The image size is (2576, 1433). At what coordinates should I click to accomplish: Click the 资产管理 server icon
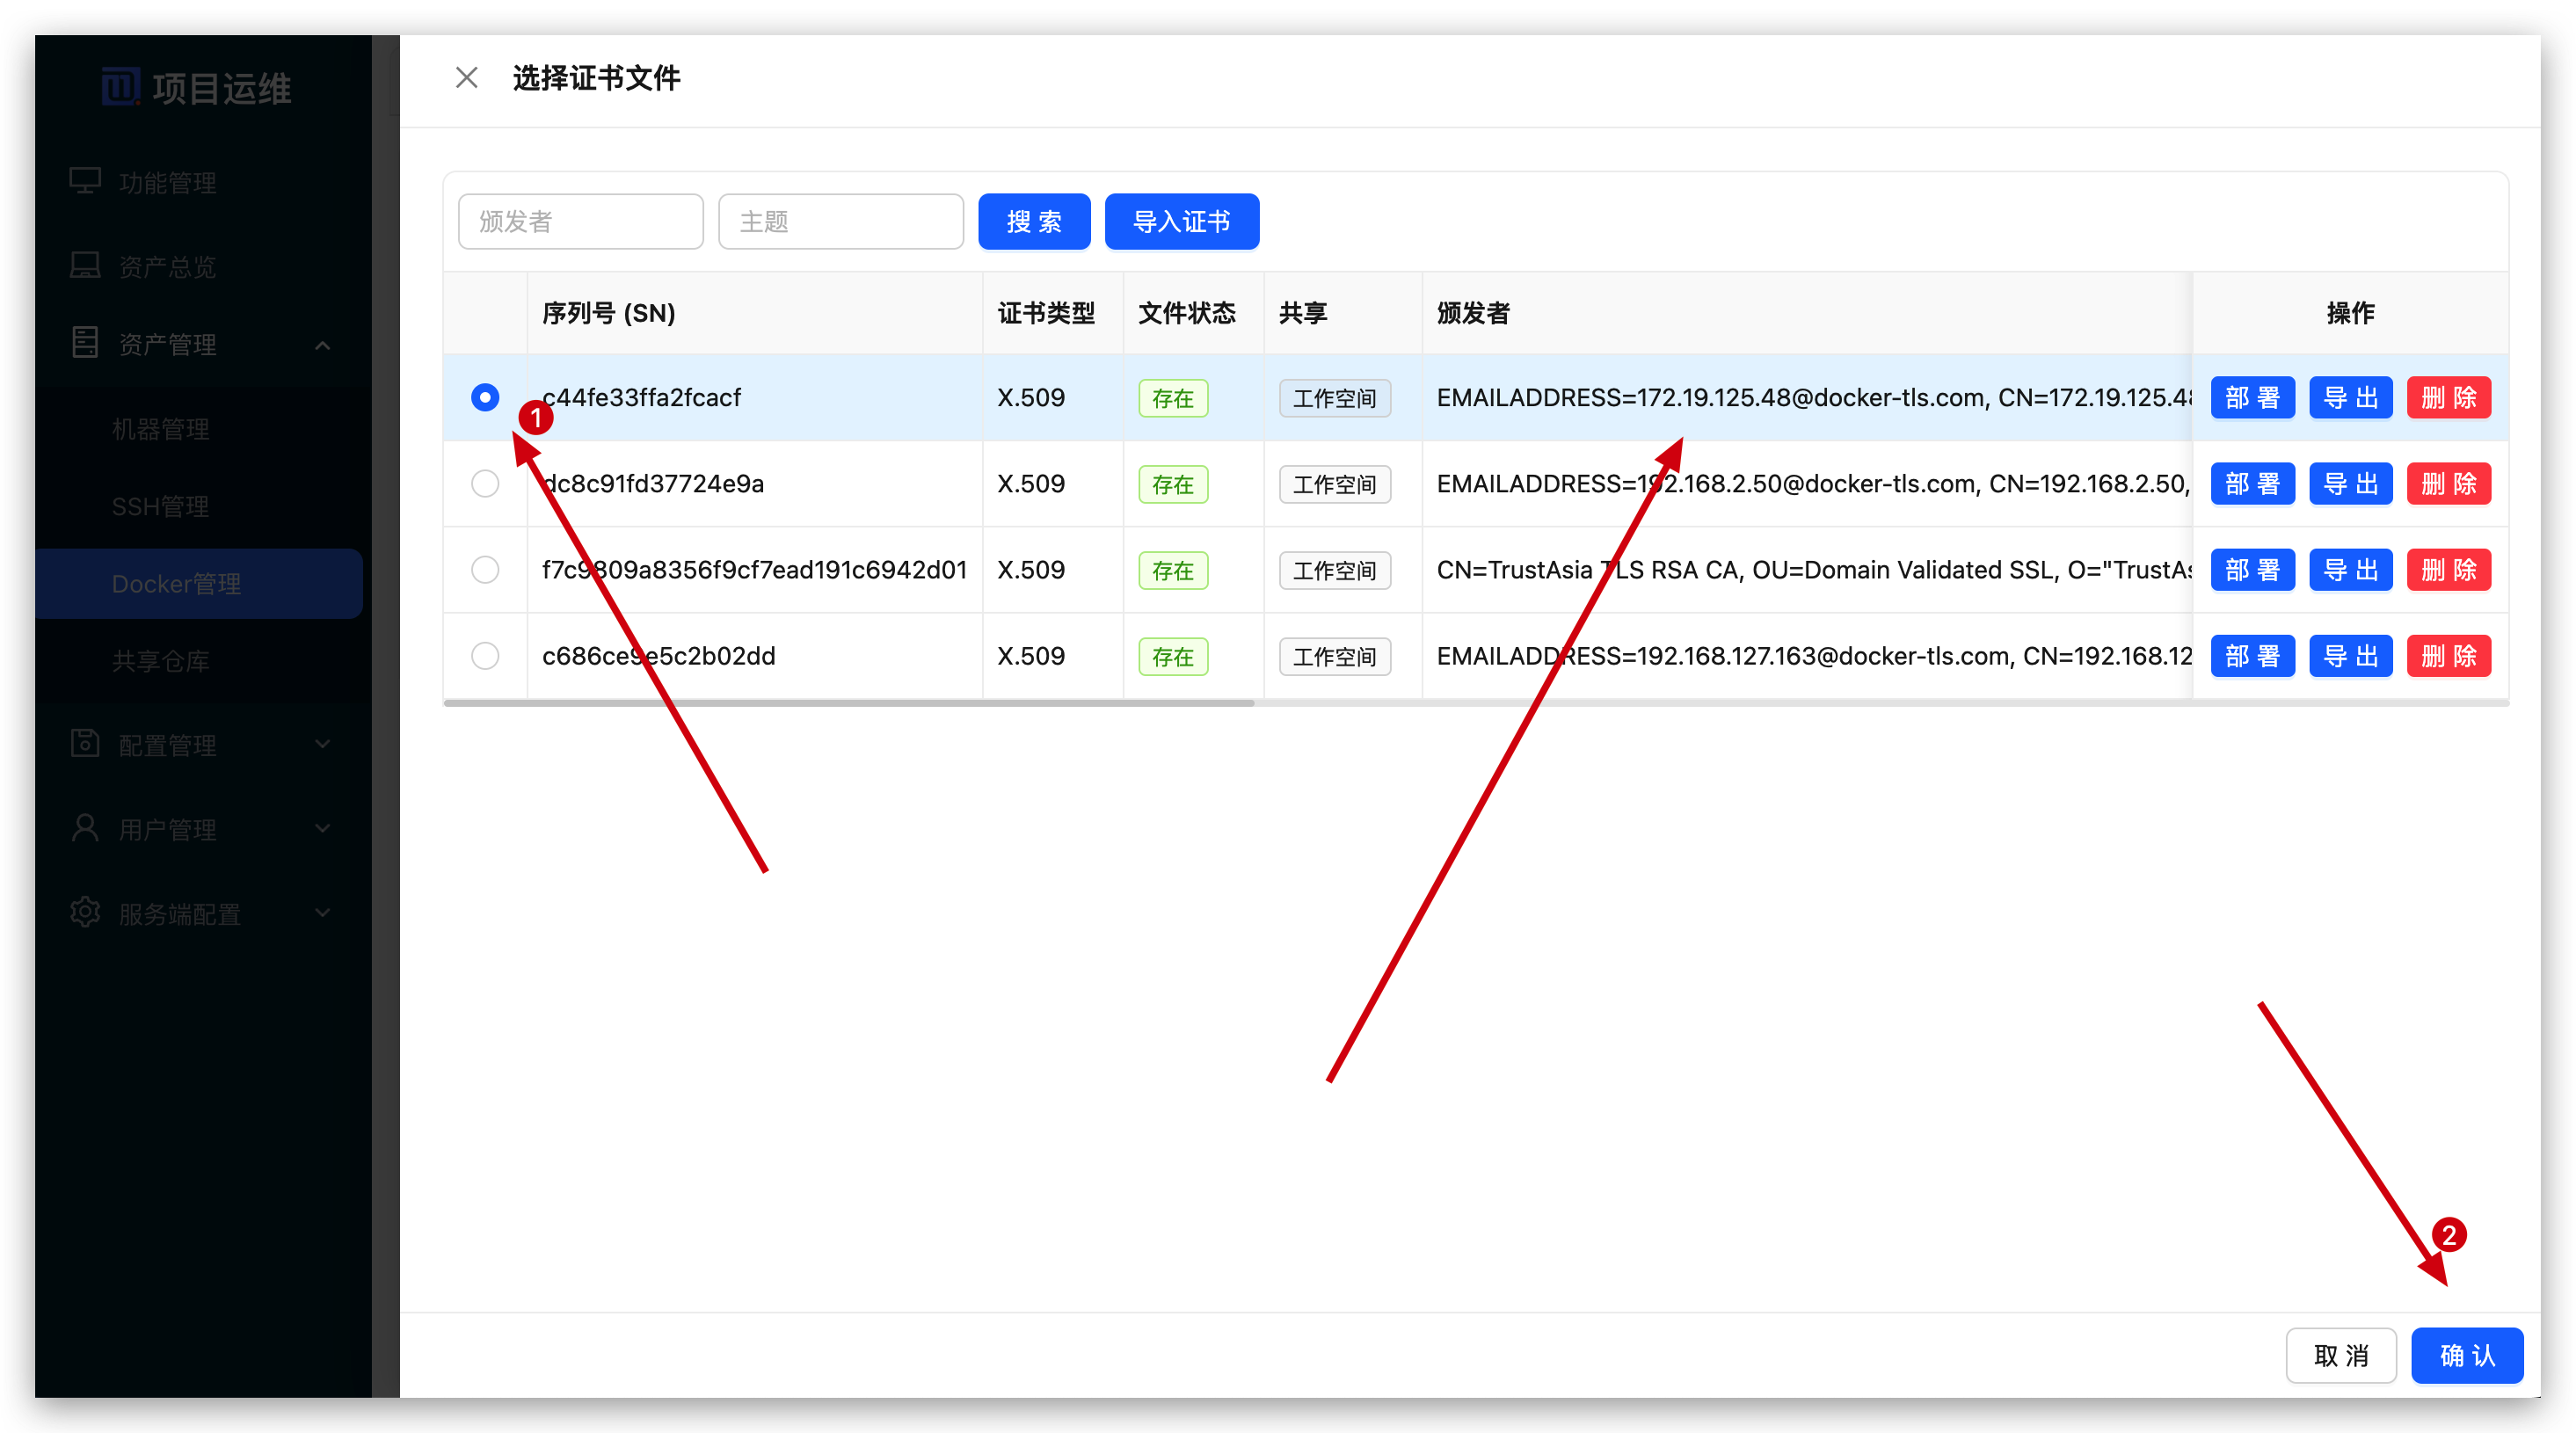[85, 342]
